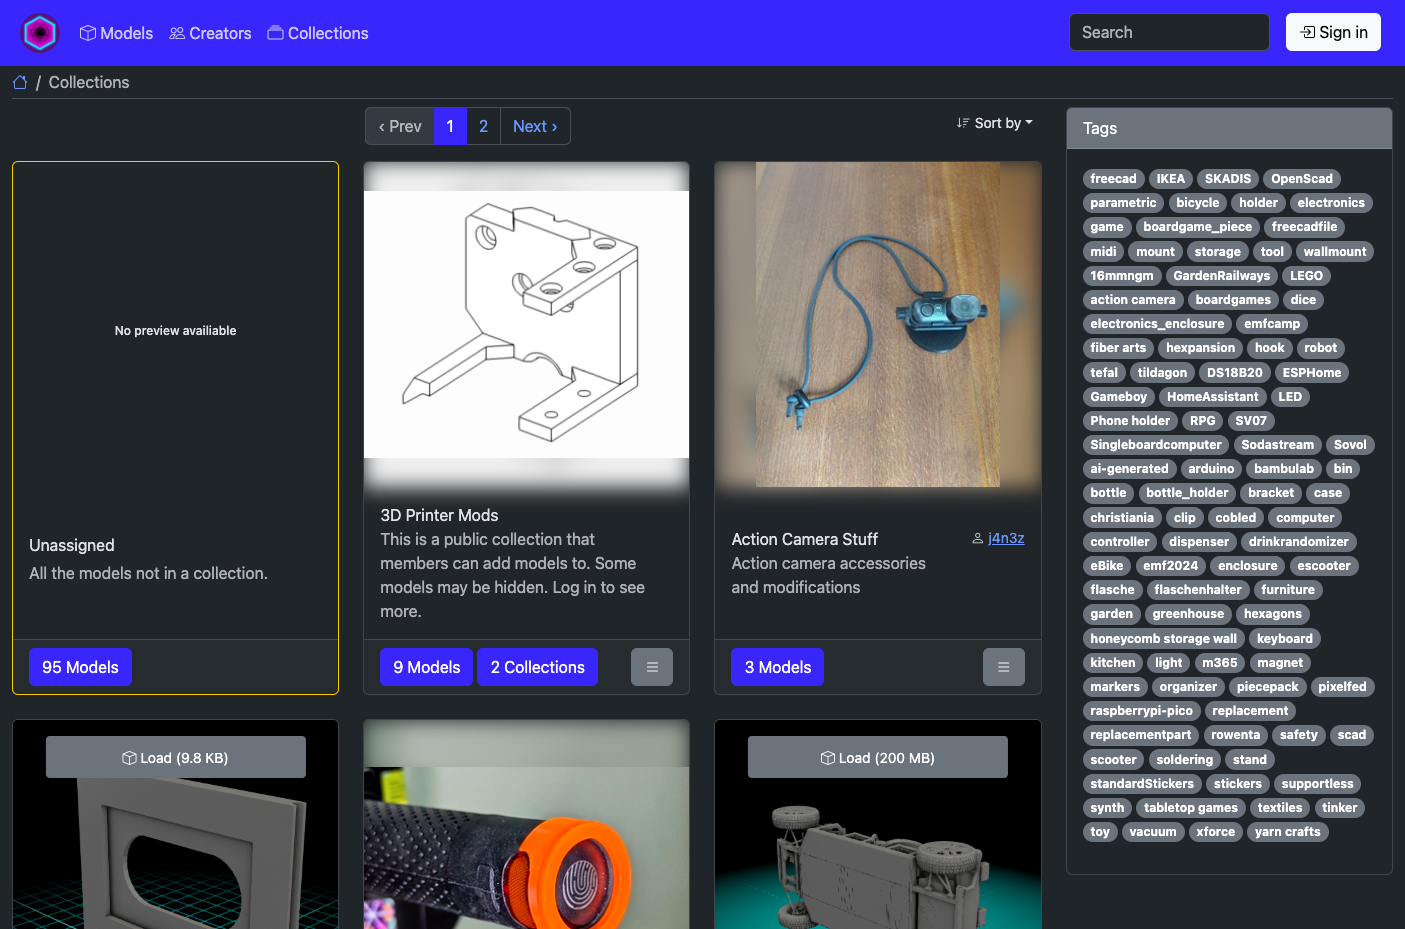1405x929 pixels.
Task: Open the Models nav item
Action: point(116,33)
